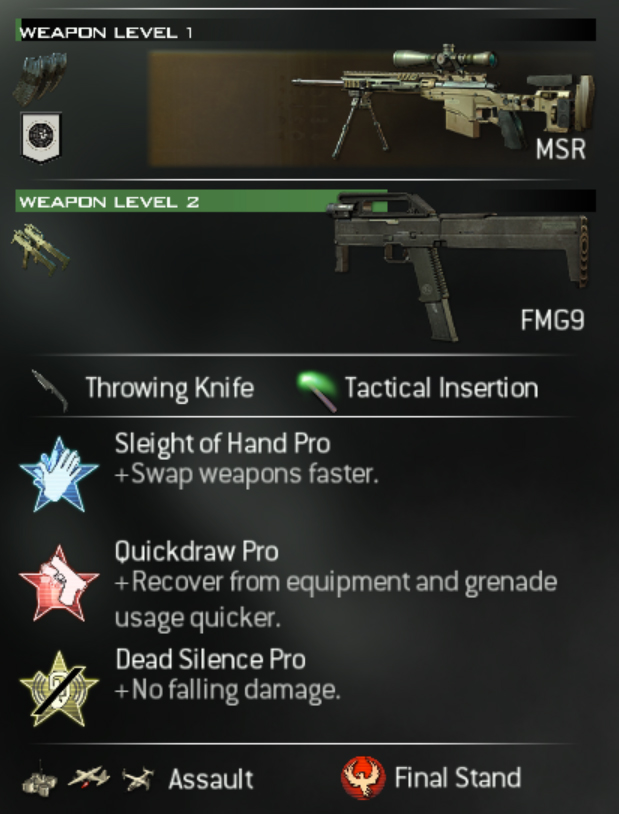The width and height of the screenshot is (619, 814).
Task: Select the Tactical Insertion label
Action: point(441,388)
